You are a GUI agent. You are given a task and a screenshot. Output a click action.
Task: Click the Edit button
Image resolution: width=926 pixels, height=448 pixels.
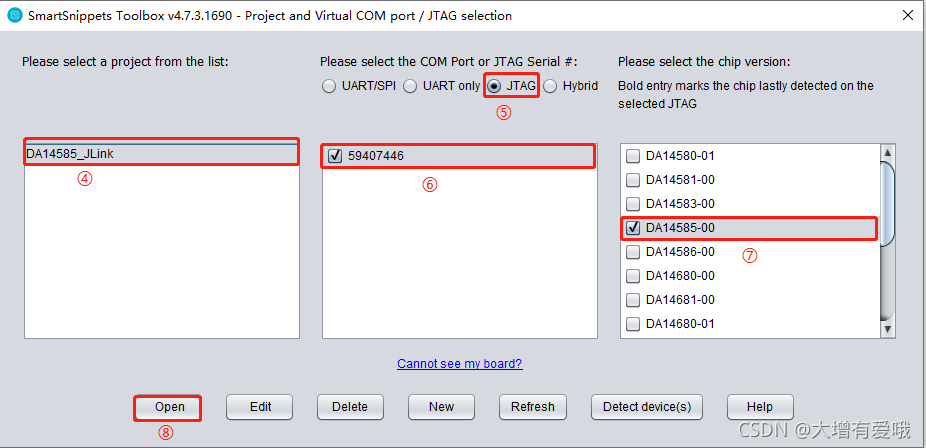260,407
